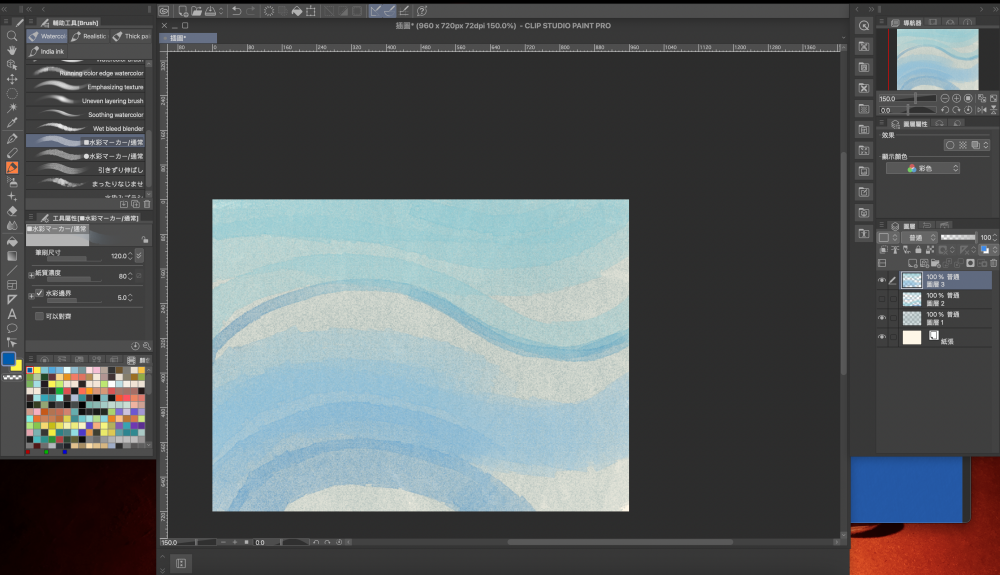Screen dimensions: 1000x575
Task: Open brush size dynamics dropdown button
Action: [139, 255]
